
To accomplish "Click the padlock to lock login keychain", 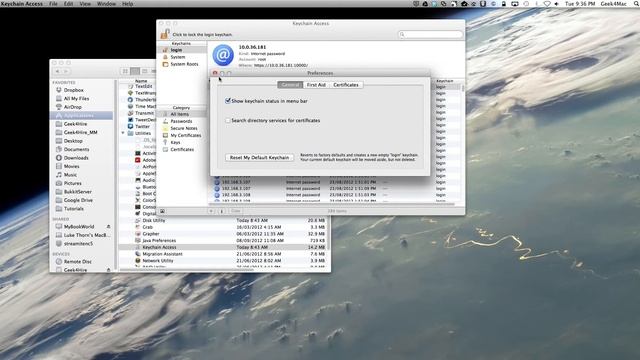I will [165, 34].
